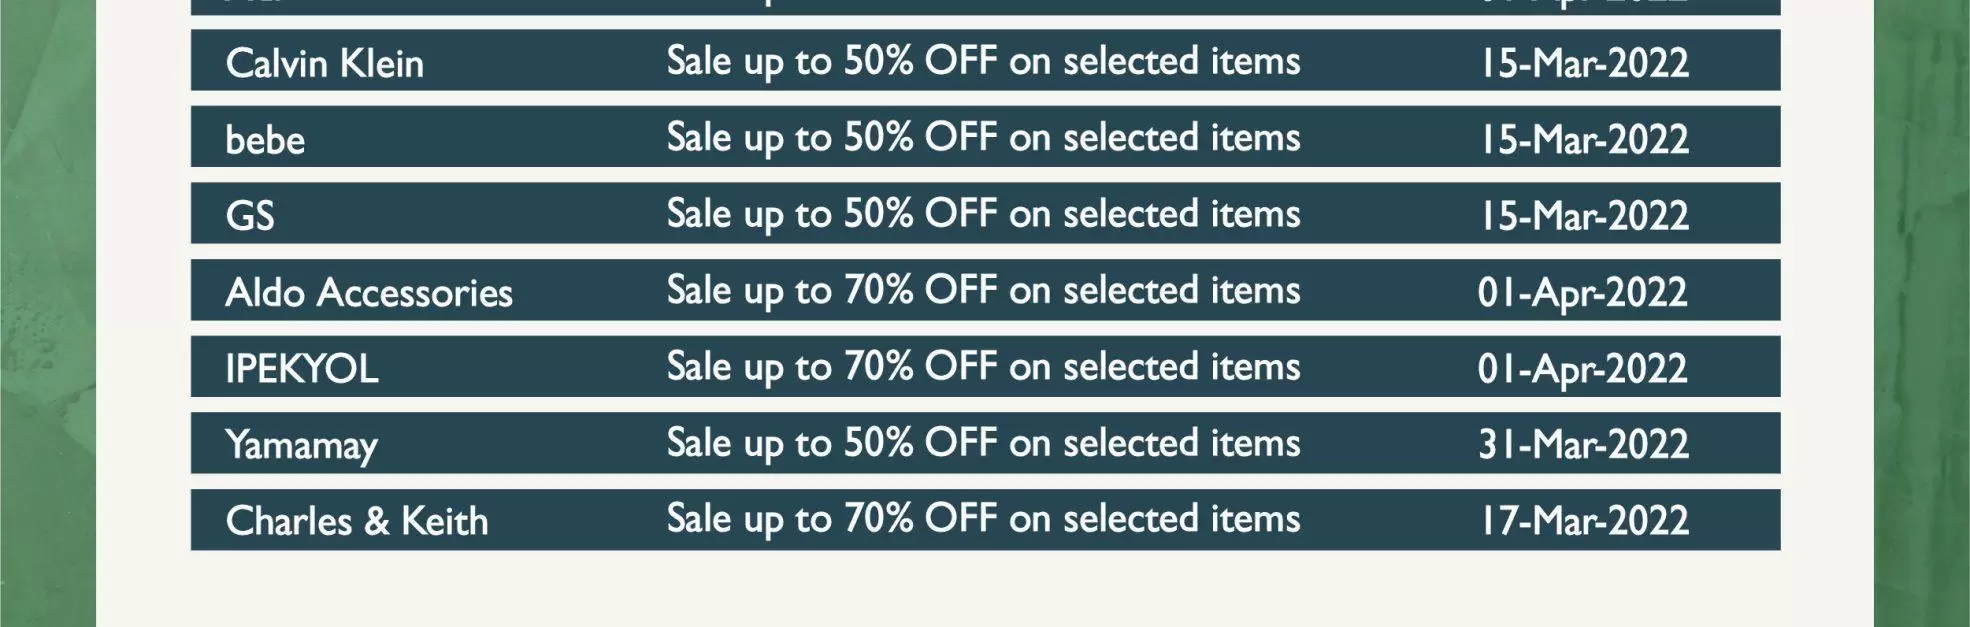Image resolution: width=1970 pixels, height=627 pixels.
Task: Select the Calvin Klein brand name
Action: 325,64
